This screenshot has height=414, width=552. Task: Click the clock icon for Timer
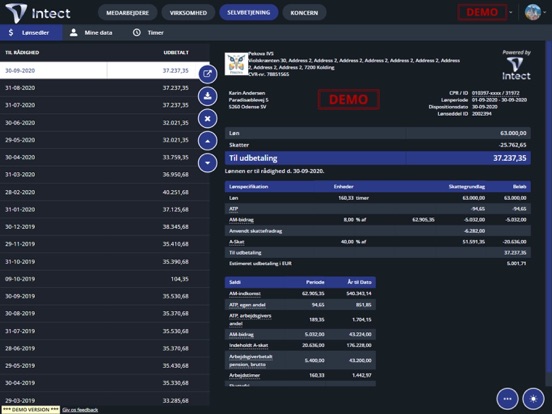coord(137,32)
